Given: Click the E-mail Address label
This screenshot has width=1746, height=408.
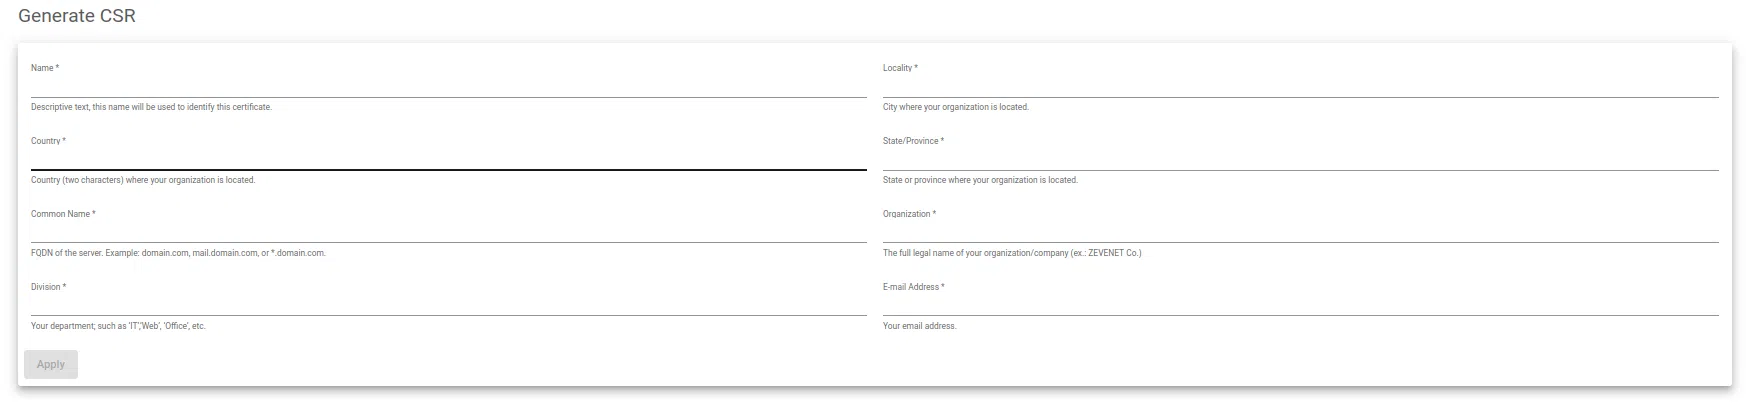Looking at the screenshot, I should (x=912, y=287).
